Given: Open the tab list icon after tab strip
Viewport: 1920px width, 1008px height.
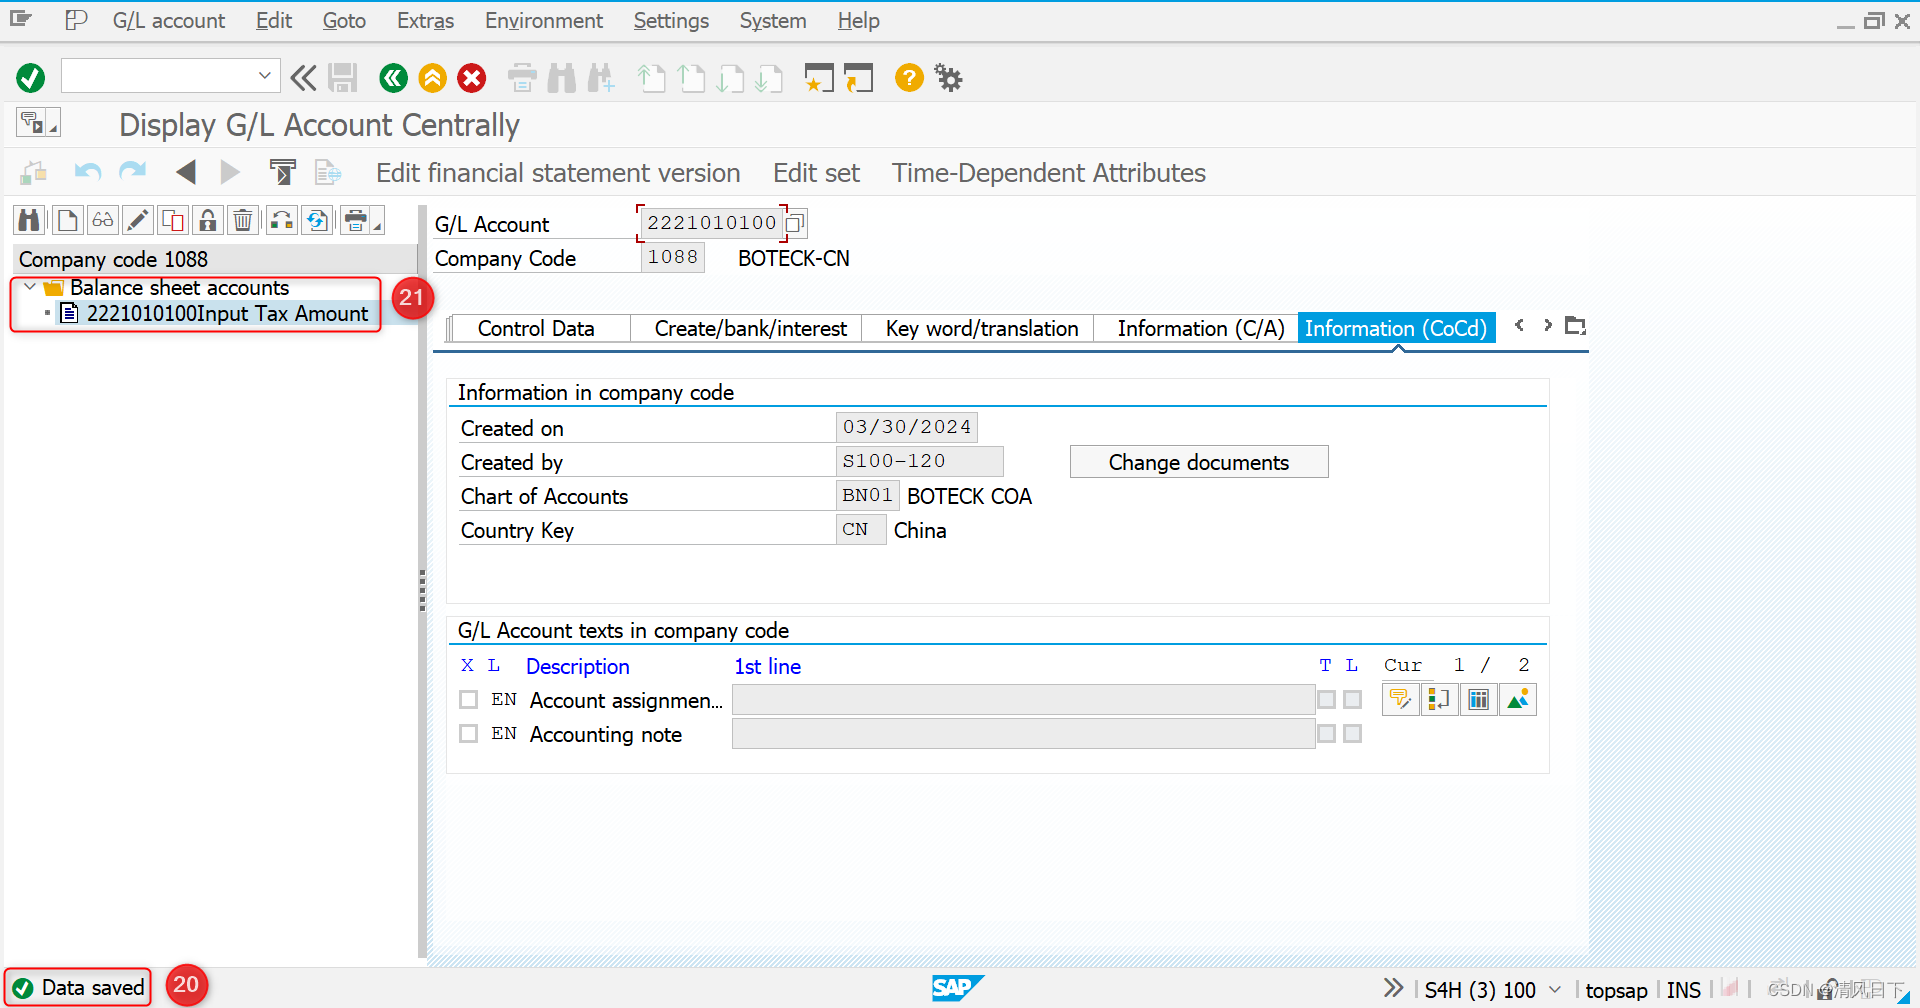Looking at the screenshot, I should [1575, 325].
